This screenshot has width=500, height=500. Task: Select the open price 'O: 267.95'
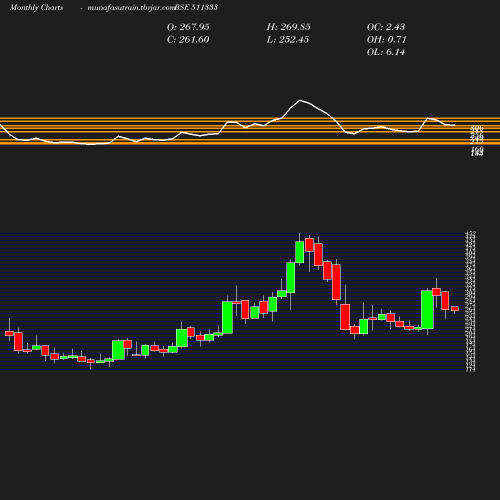[188, 27]
